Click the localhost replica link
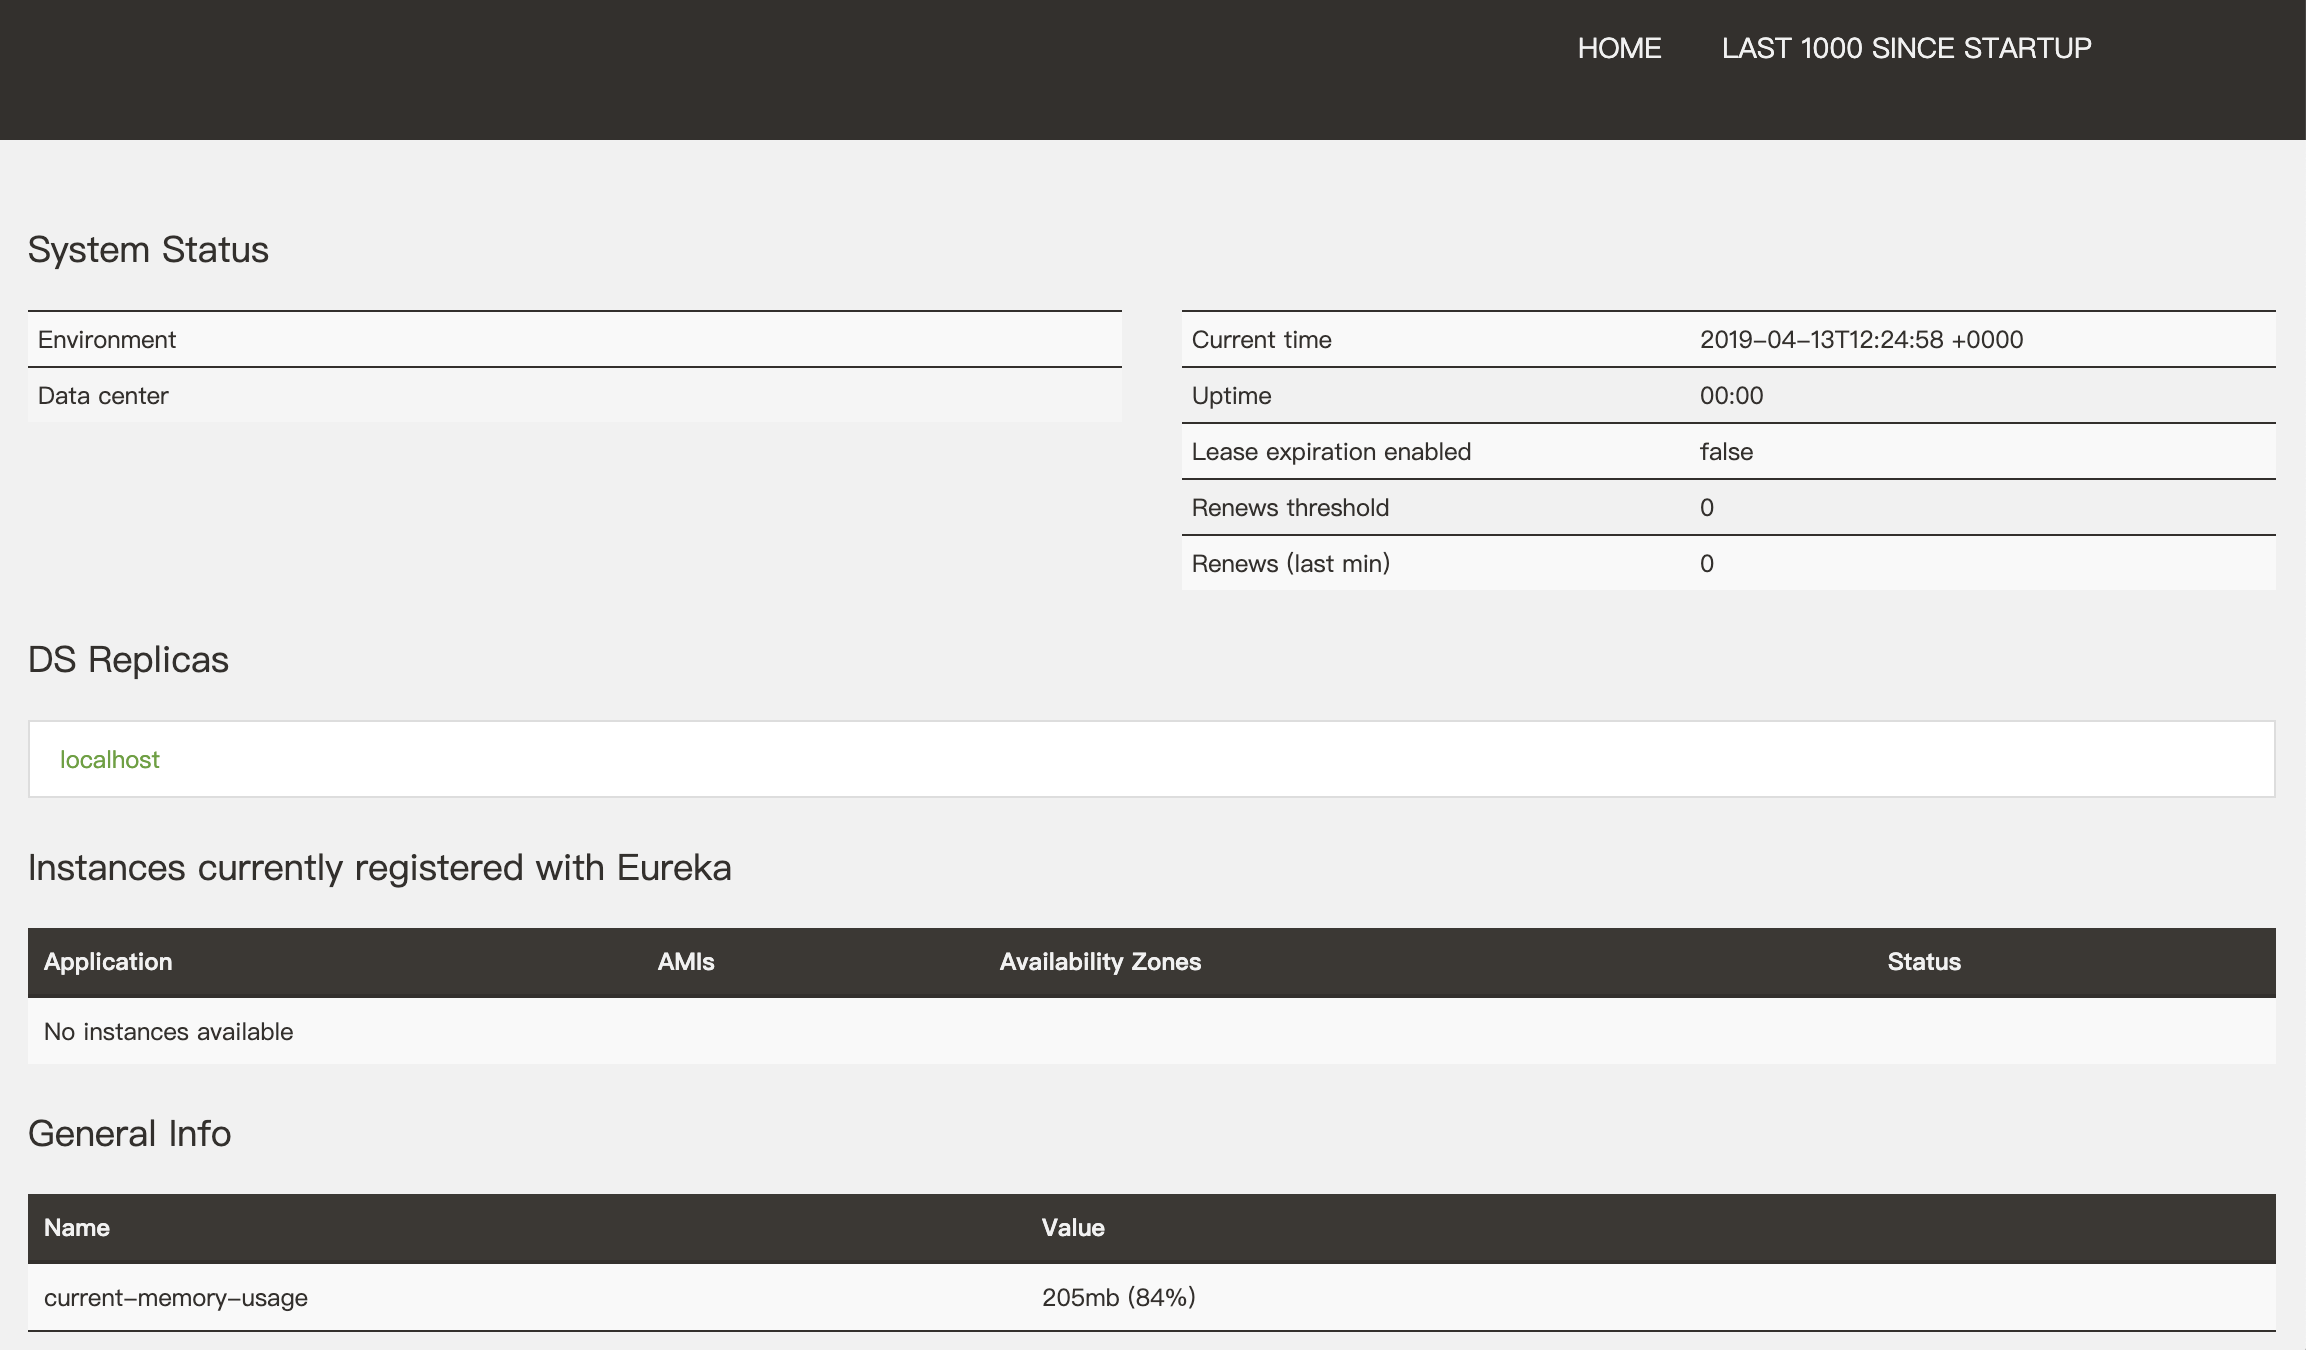 [x=110, y=760]
